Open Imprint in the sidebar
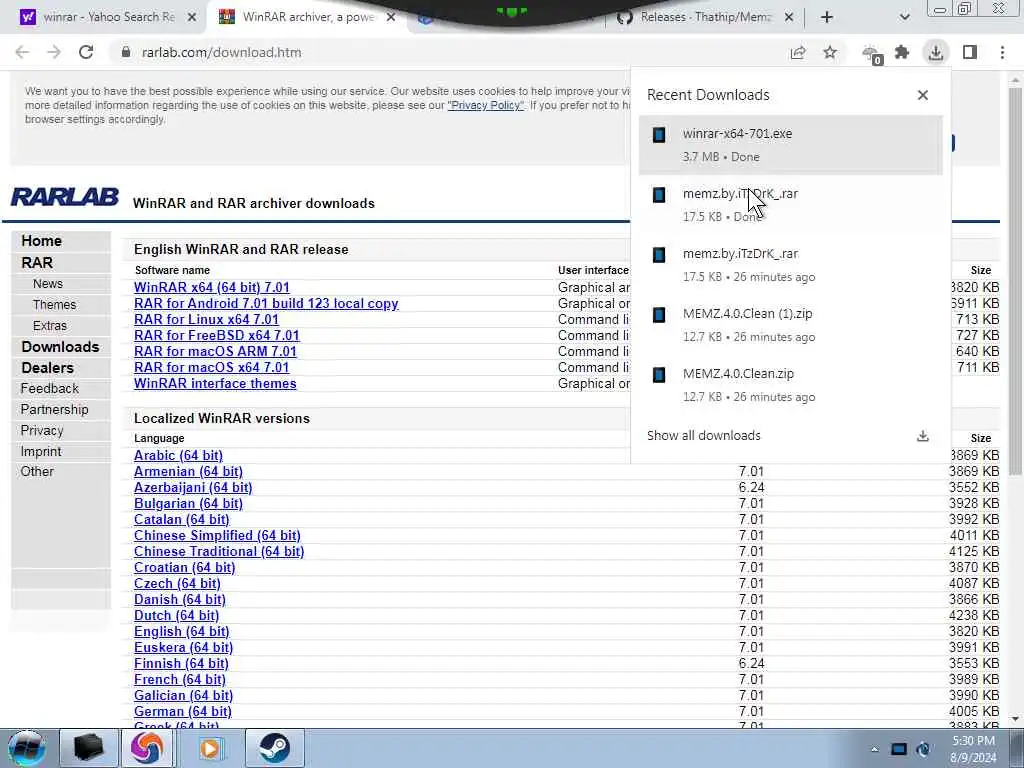The width and height of the screenshot is (1024, 768). tap(40, 451)
